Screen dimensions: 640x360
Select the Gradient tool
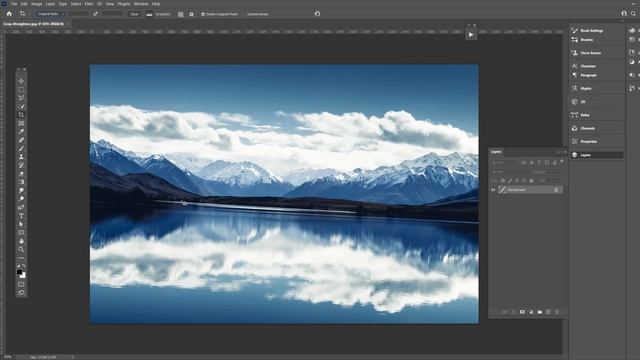21,182
